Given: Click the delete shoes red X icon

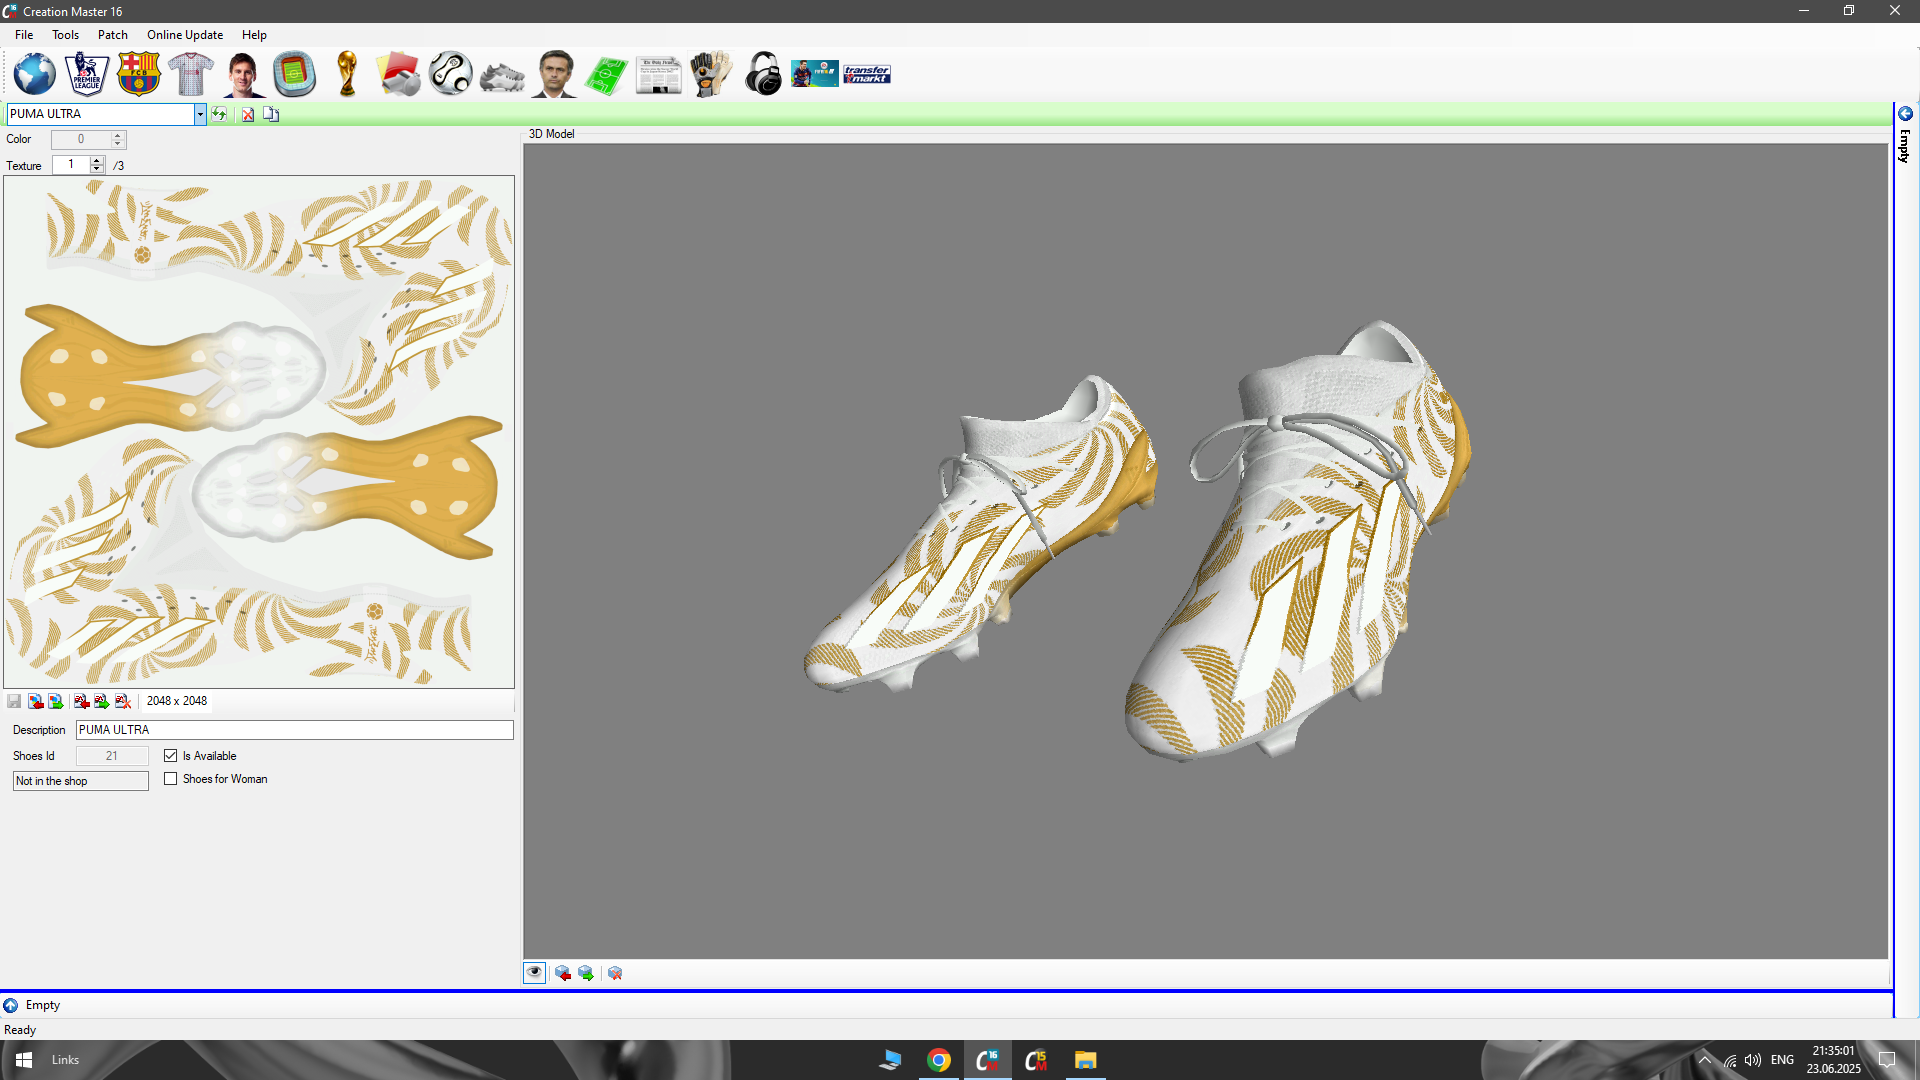Looking at the screenshot, I should pyautogui.click(x=248, y=114).
